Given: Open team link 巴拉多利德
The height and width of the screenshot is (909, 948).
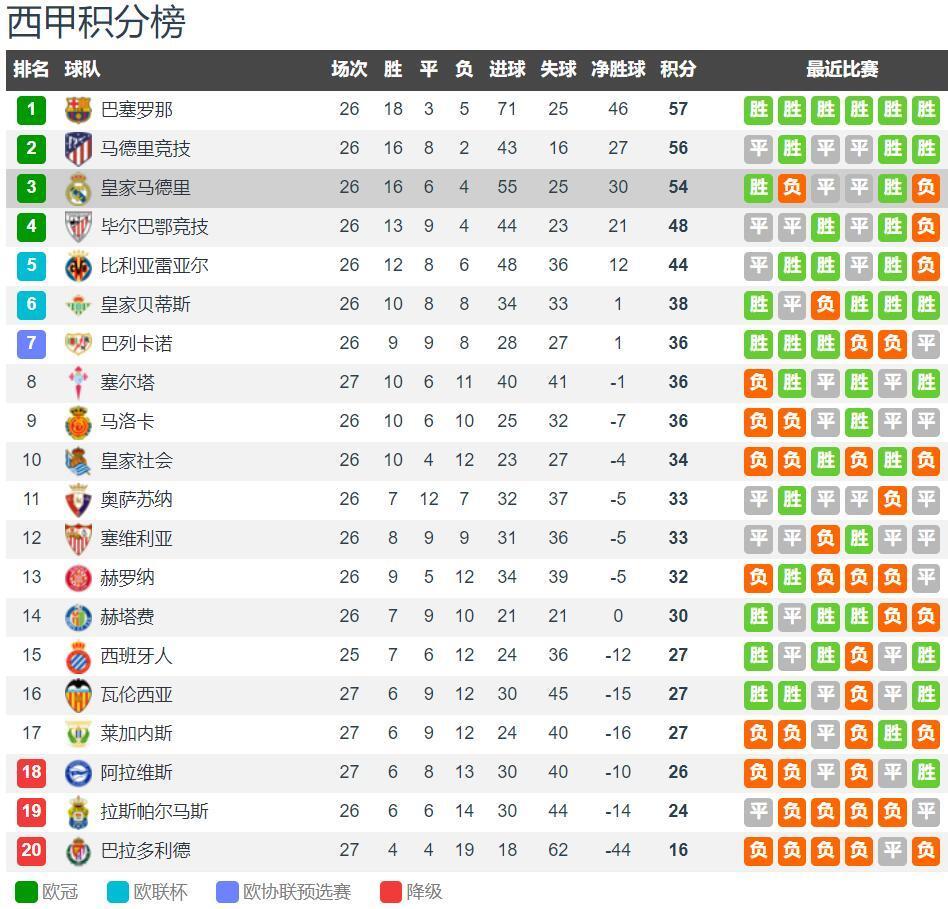Looking at the screenshot, I should click(145, 851).
